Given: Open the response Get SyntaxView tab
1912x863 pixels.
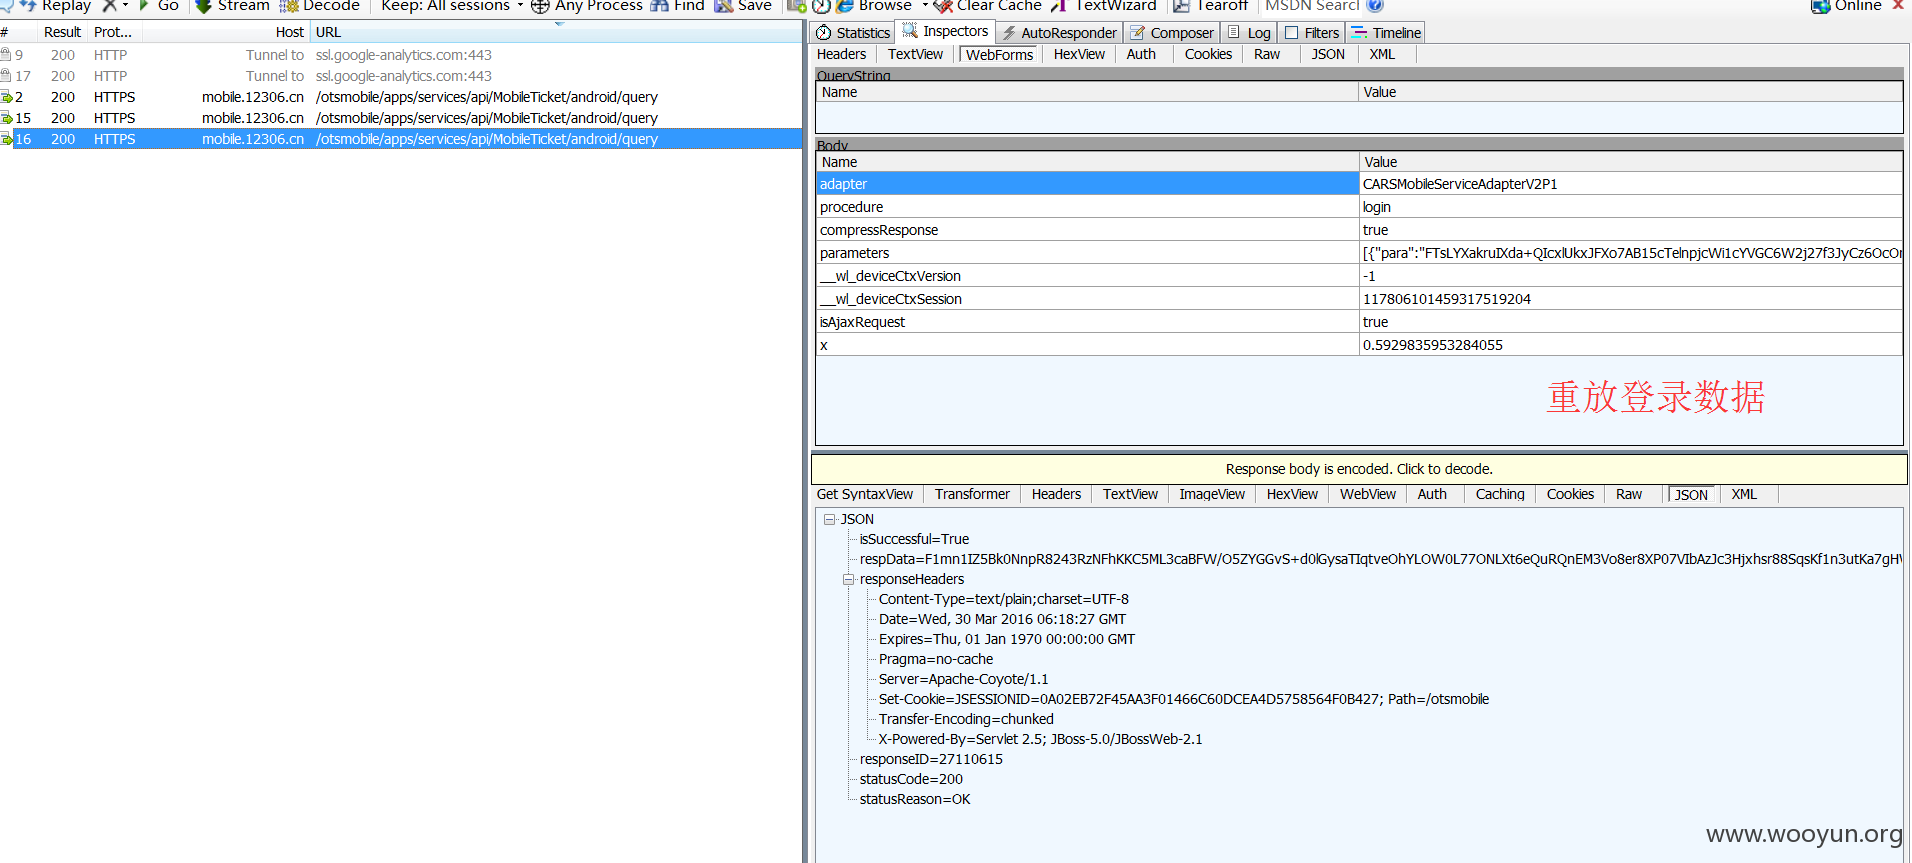Looking at the screenshot, I should 864,494.
